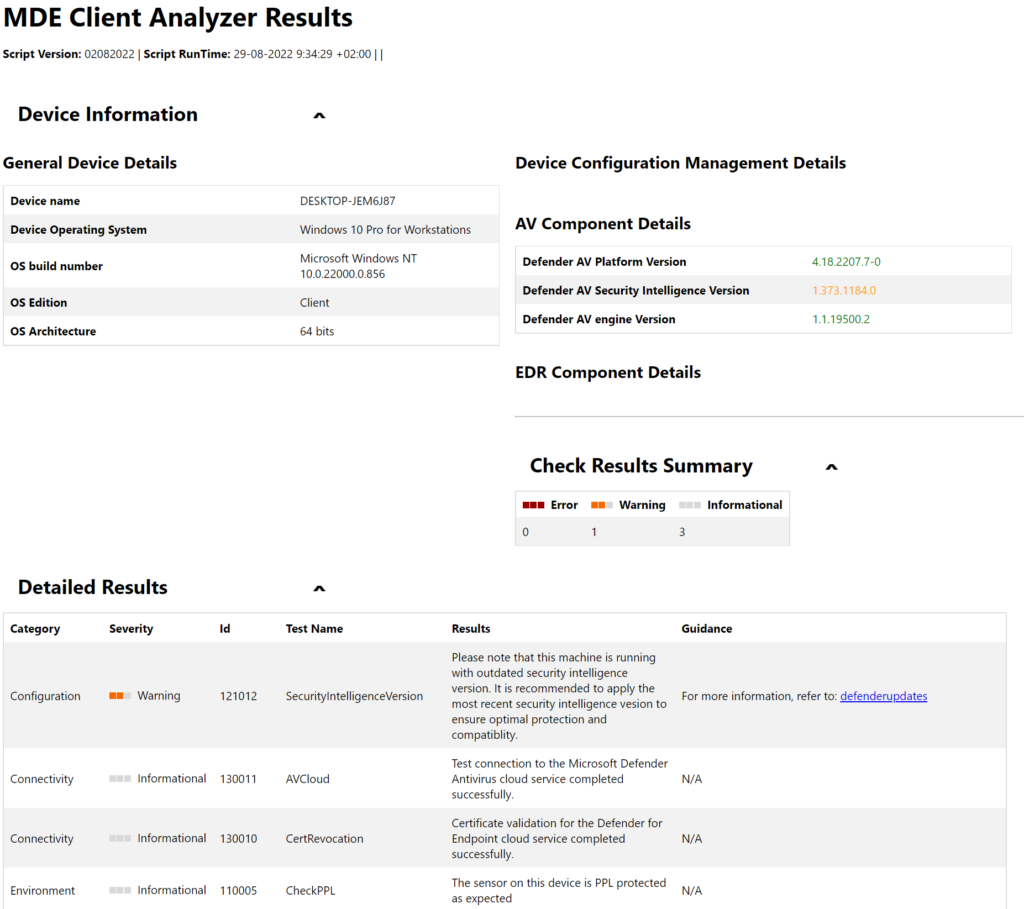Click the CertRevocation test name

click(325, 838)
